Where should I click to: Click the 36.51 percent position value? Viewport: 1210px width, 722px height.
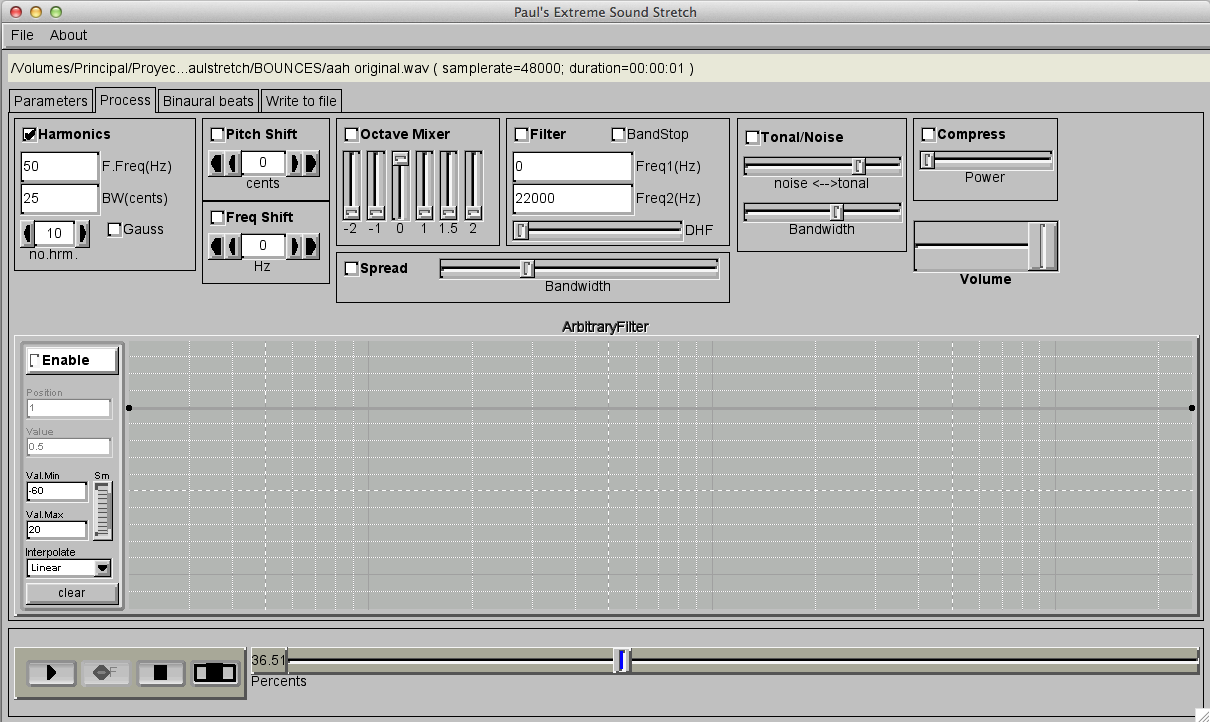click(x=268, y=660)
